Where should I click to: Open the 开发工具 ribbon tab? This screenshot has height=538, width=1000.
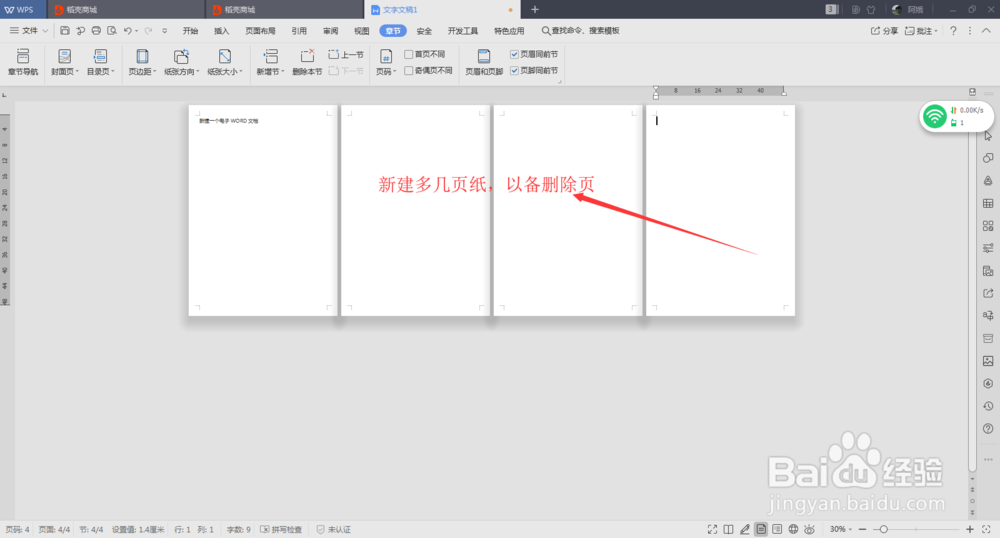point(462,31)
